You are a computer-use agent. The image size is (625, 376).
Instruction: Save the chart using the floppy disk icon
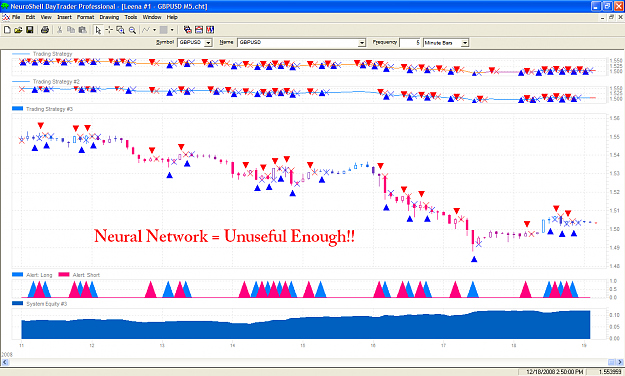pyautogui.click(x=29, y=30)
